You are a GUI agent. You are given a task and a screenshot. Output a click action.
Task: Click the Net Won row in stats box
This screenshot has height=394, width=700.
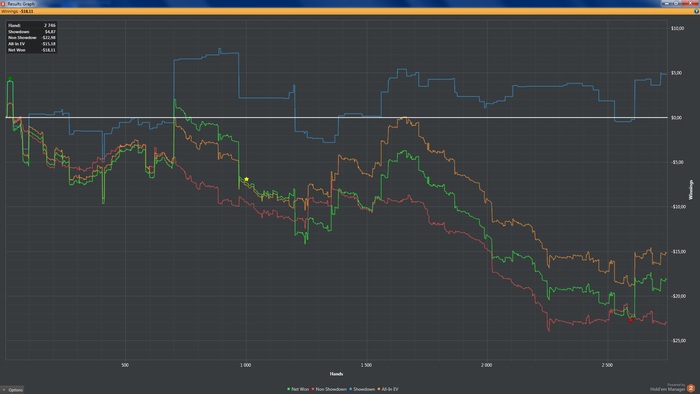pos(32,50)
